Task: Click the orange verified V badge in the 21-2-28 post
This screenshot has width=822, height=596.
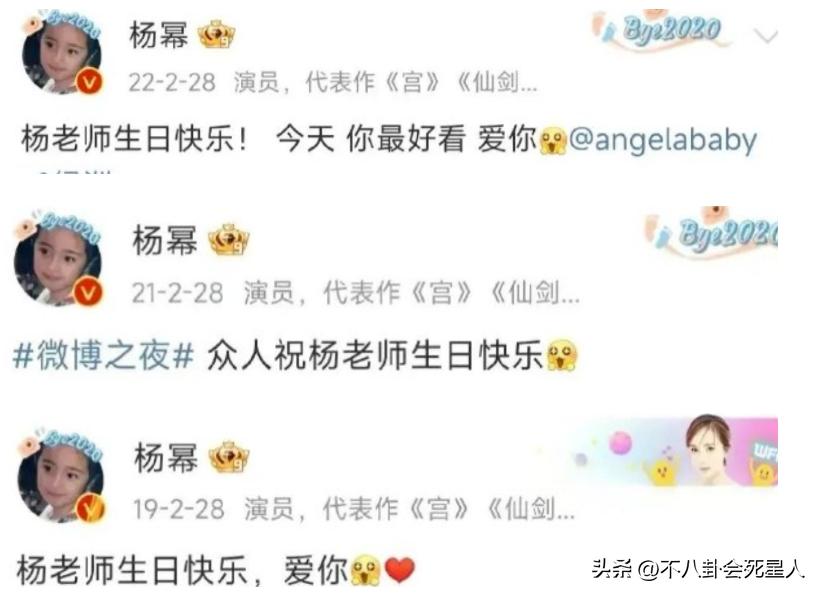Action: point(88,292)
